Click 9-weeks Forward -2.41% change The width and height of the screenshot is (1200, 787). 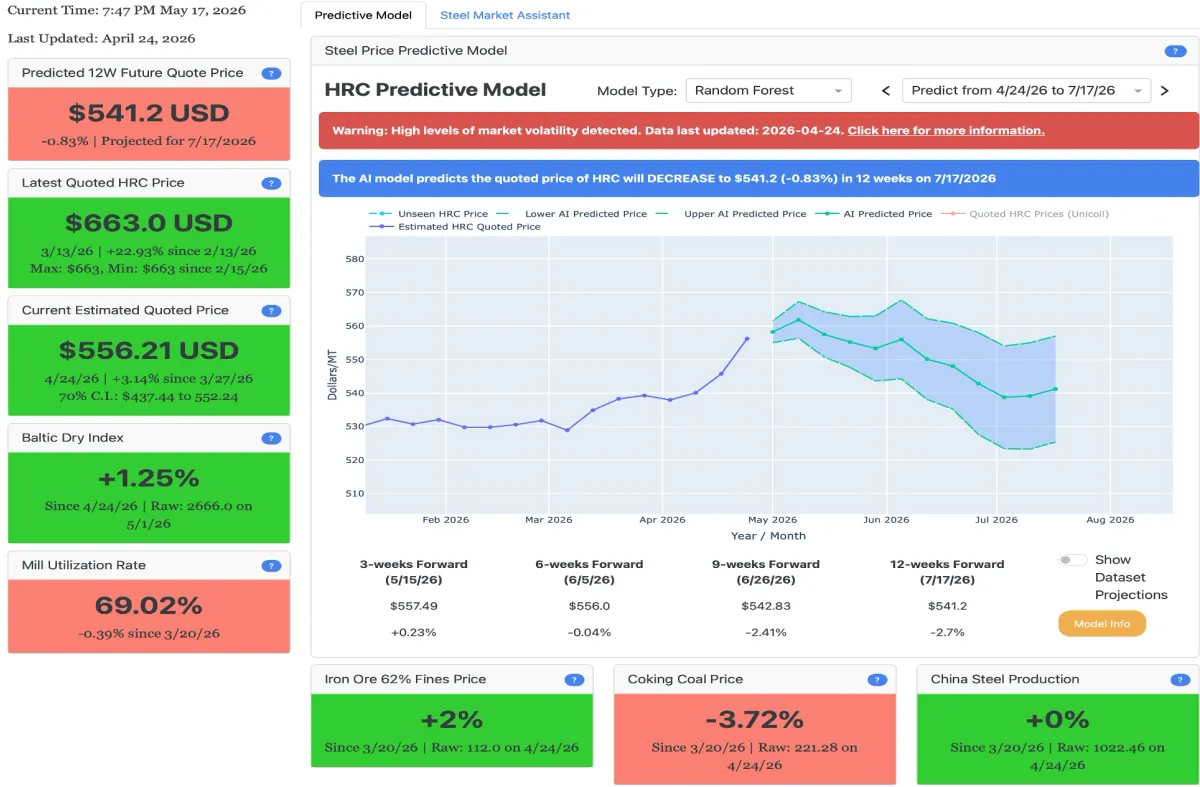pos(766,632)
